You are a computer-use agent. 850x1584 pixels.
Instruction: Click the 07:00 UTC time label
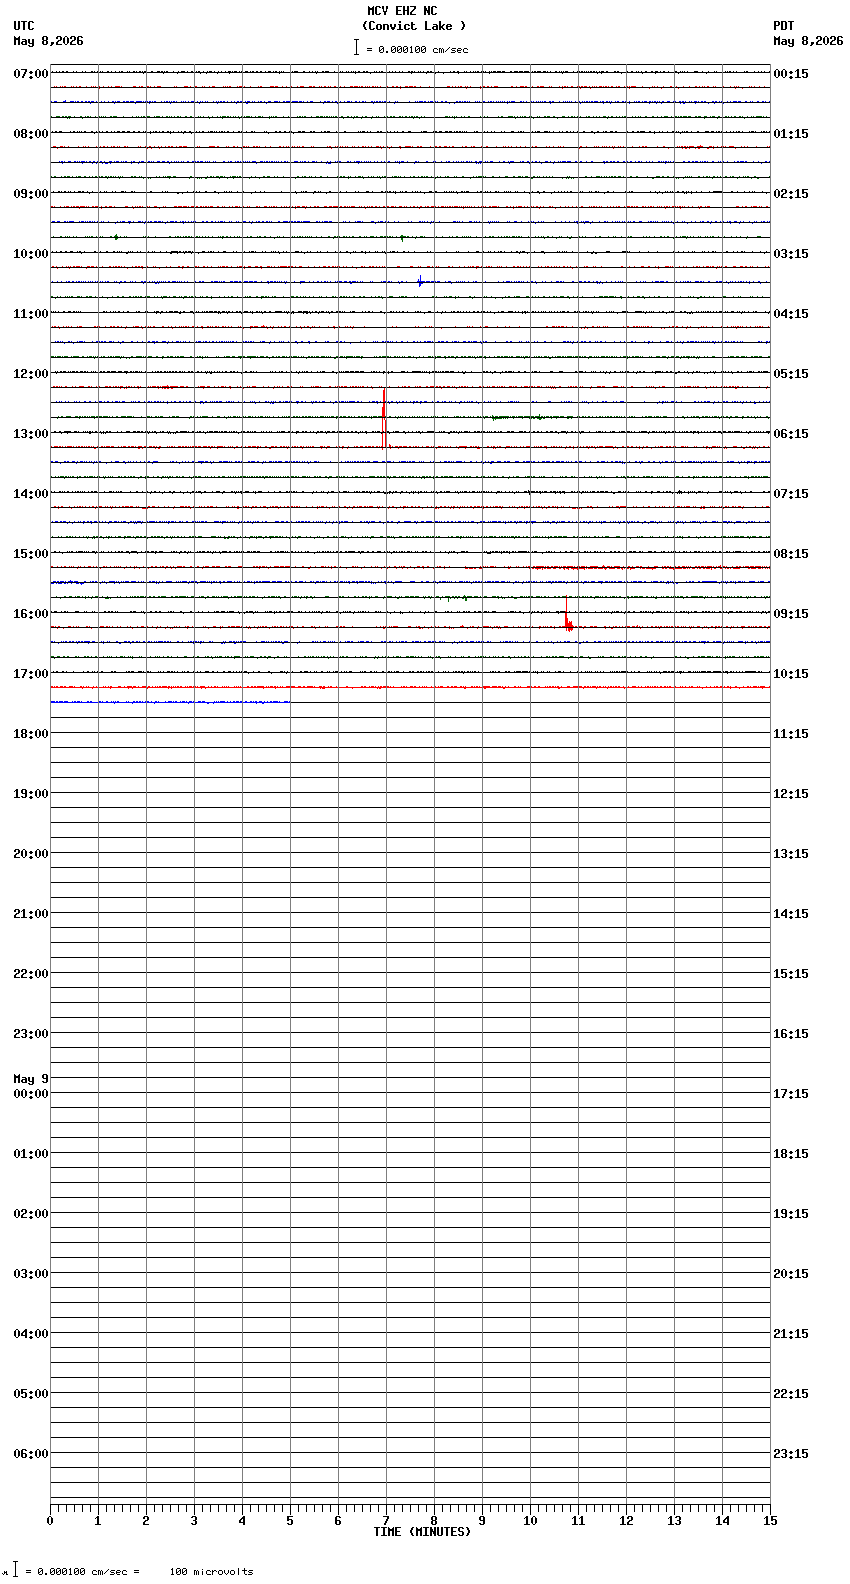pyautogui.click(x=31, y=74)
